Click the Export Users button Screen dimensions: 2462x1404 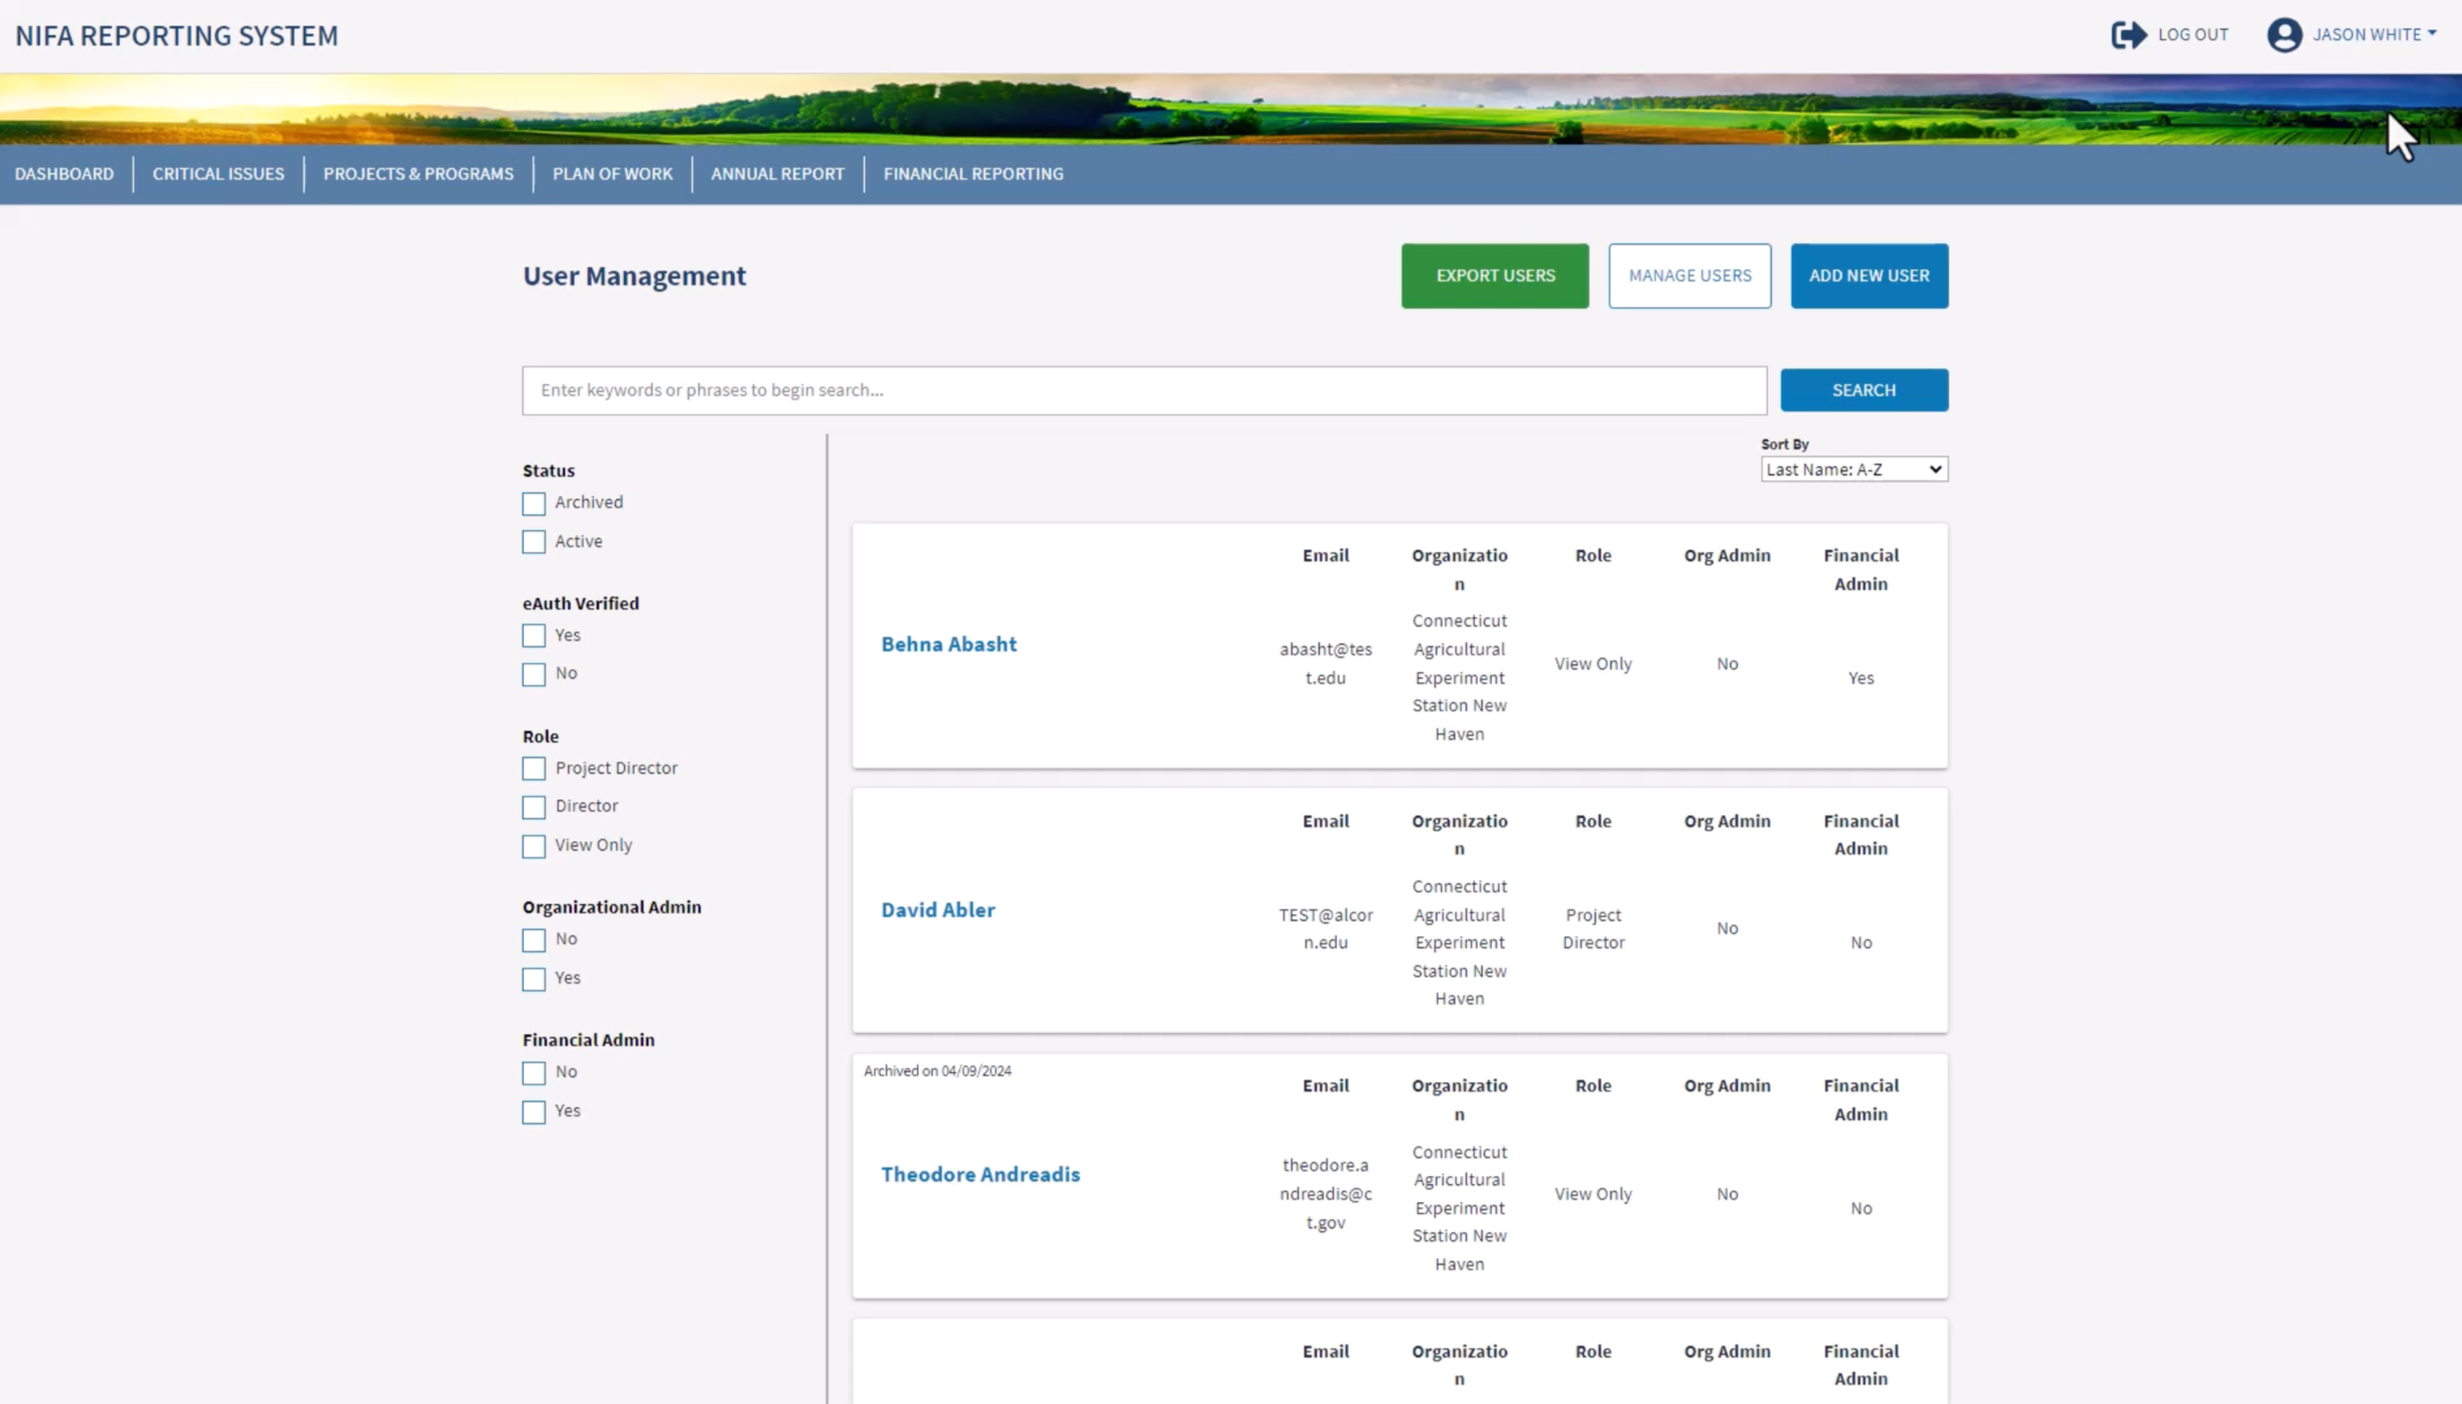pos(1494,276)
